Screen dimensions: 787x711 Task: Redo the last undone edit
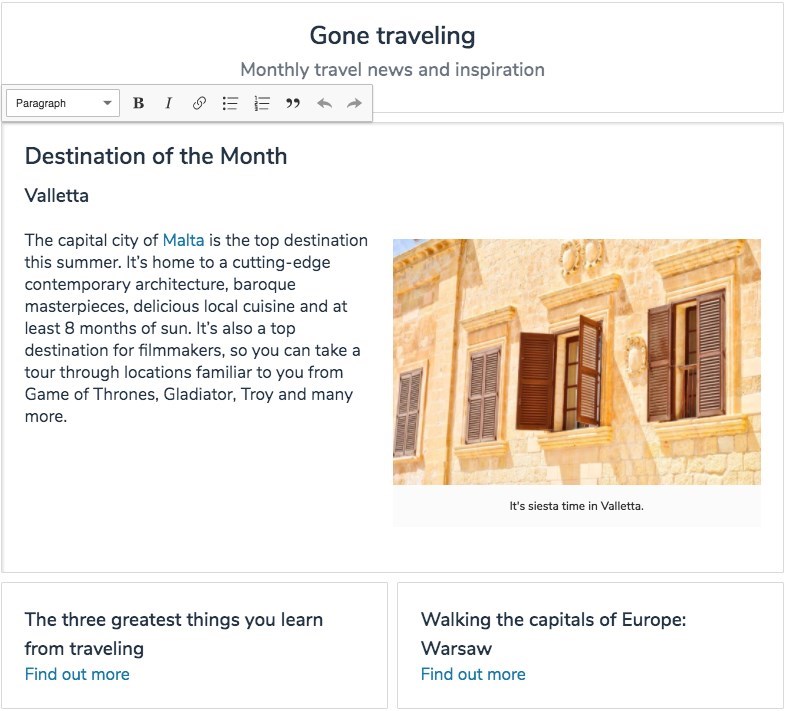354,103
